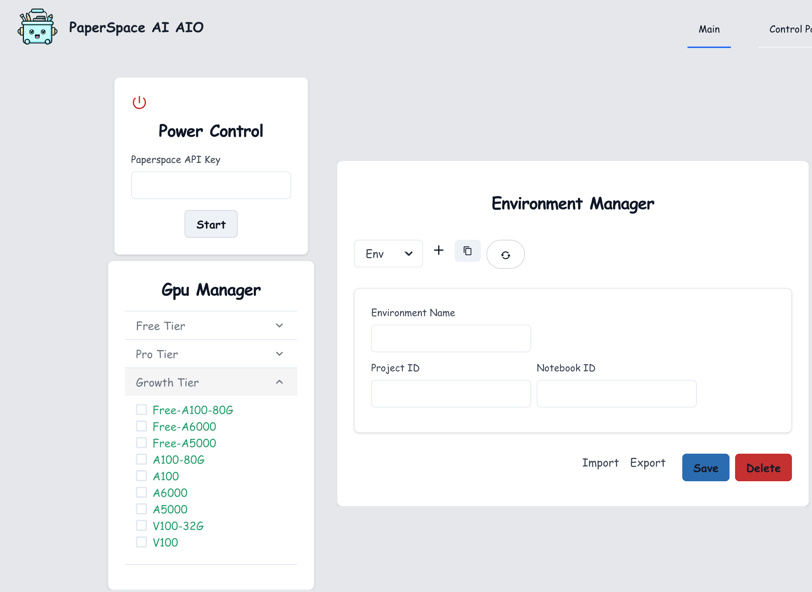Click the Export link
The height and width of the screenshot is (592, 812).
point(647,463)
